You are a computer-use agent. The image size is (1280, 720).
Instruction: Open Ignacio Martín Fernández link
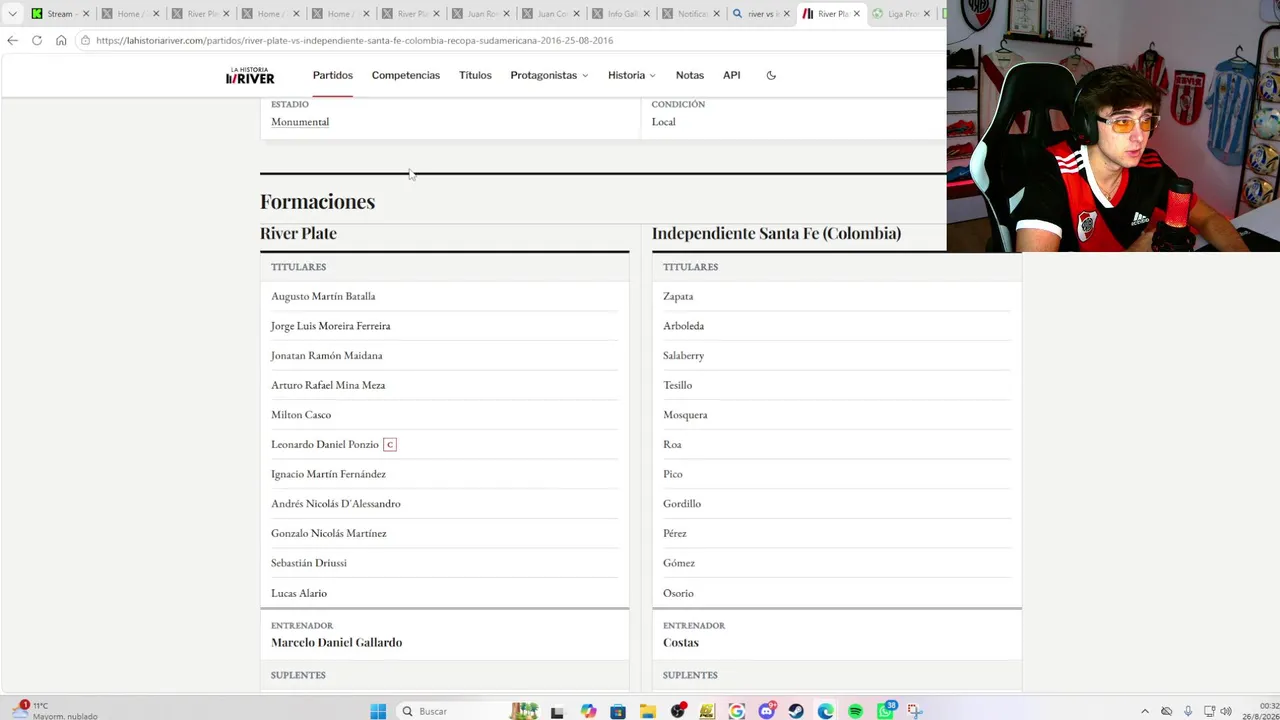[x=328, y=474]
